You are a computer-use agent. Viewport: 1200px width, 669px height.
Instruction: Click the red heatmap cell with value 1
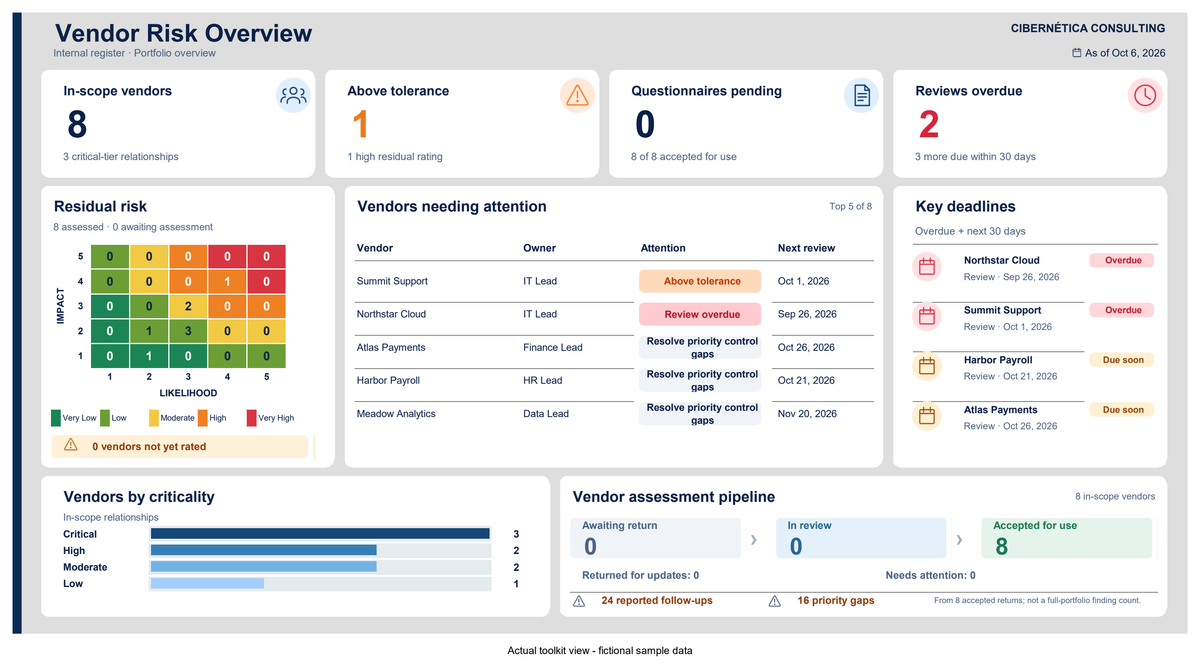[227, 282]
